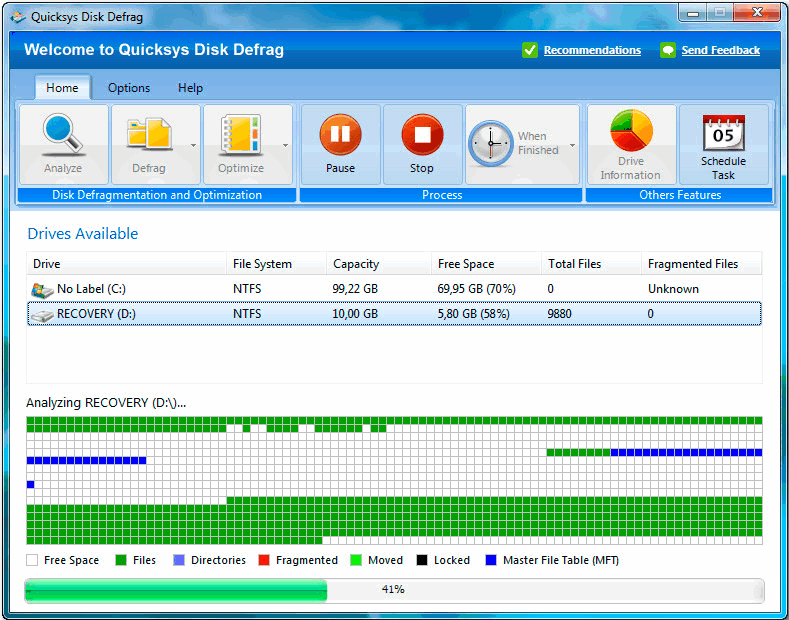Click the Master File Table blue swatch
Image resolution: width=789 pixels, height=620 pixels.
coord(491,560)
